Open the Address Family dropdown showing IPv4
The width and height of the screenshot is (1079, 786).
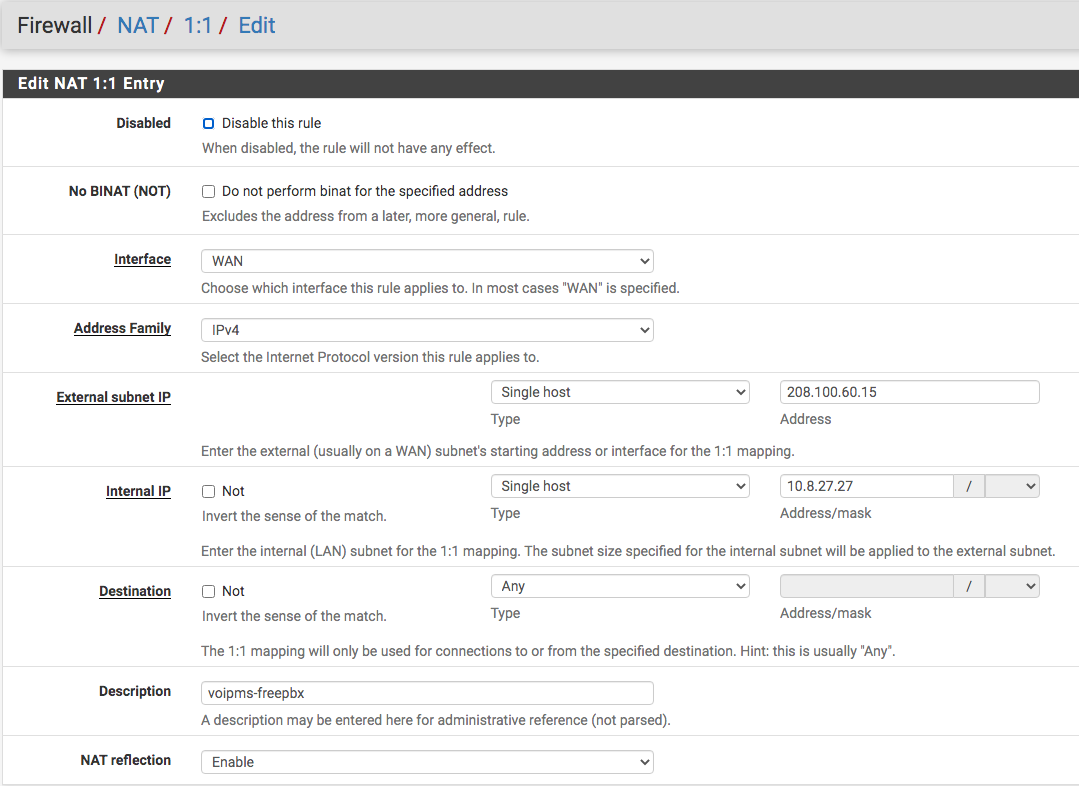427,330
